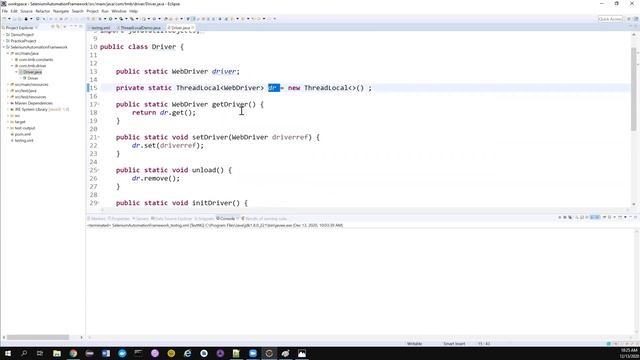Click into the Quick Access field
The width and height of the screenshot is (640, 360).
click(610, 19)
